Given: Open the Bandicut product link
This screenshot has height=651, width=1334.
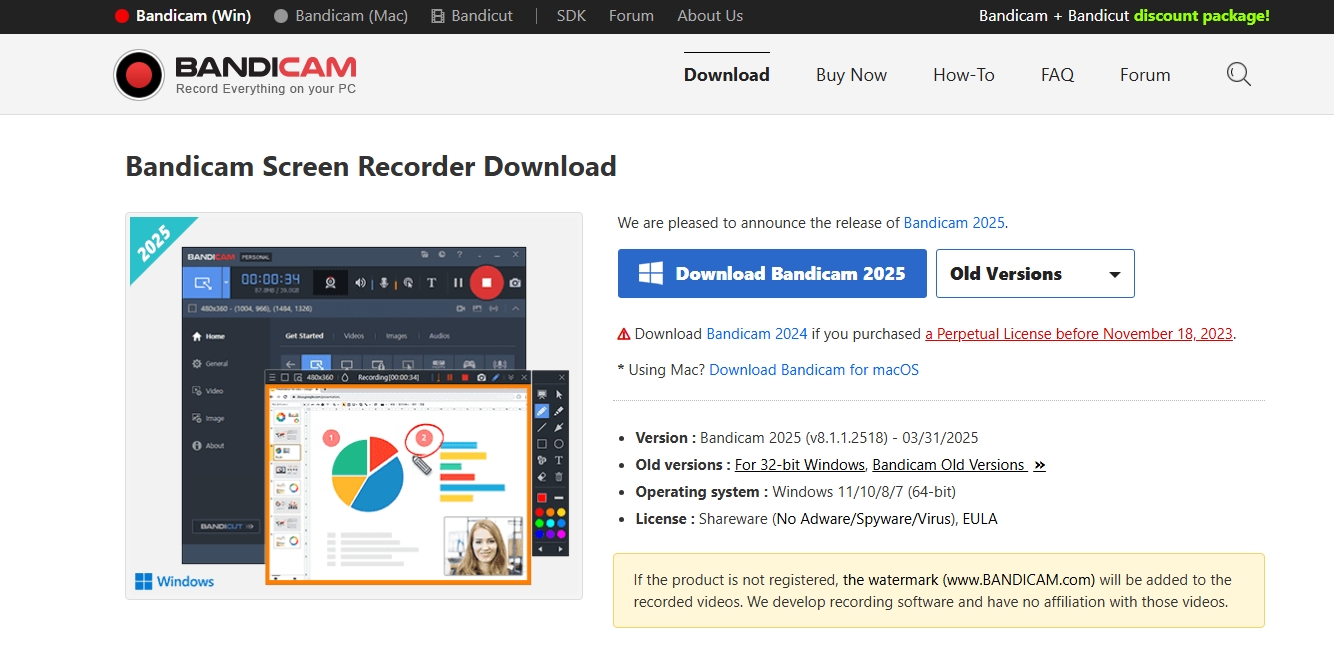Looking at the screenshot, I should [472, 16].
